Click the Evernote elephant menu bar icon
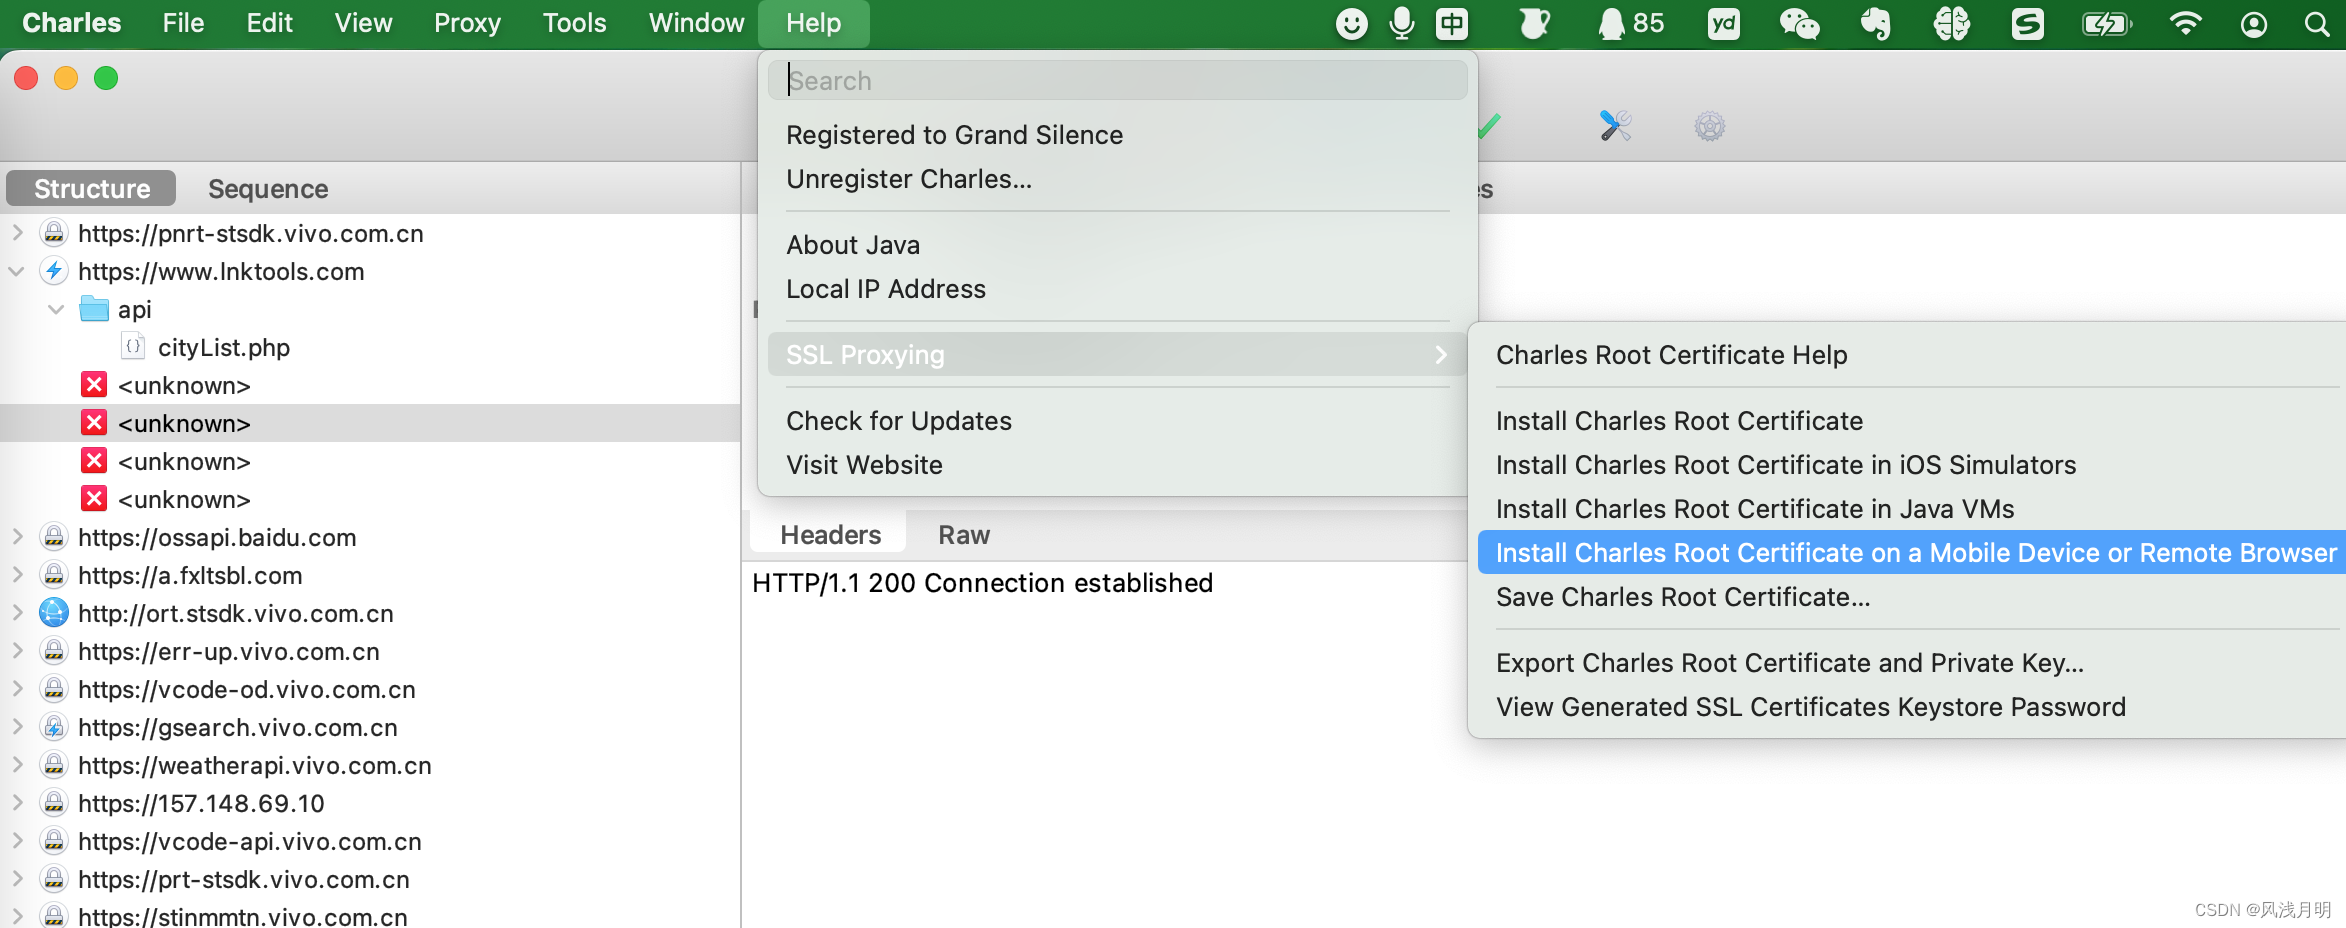 (1875, 23)
